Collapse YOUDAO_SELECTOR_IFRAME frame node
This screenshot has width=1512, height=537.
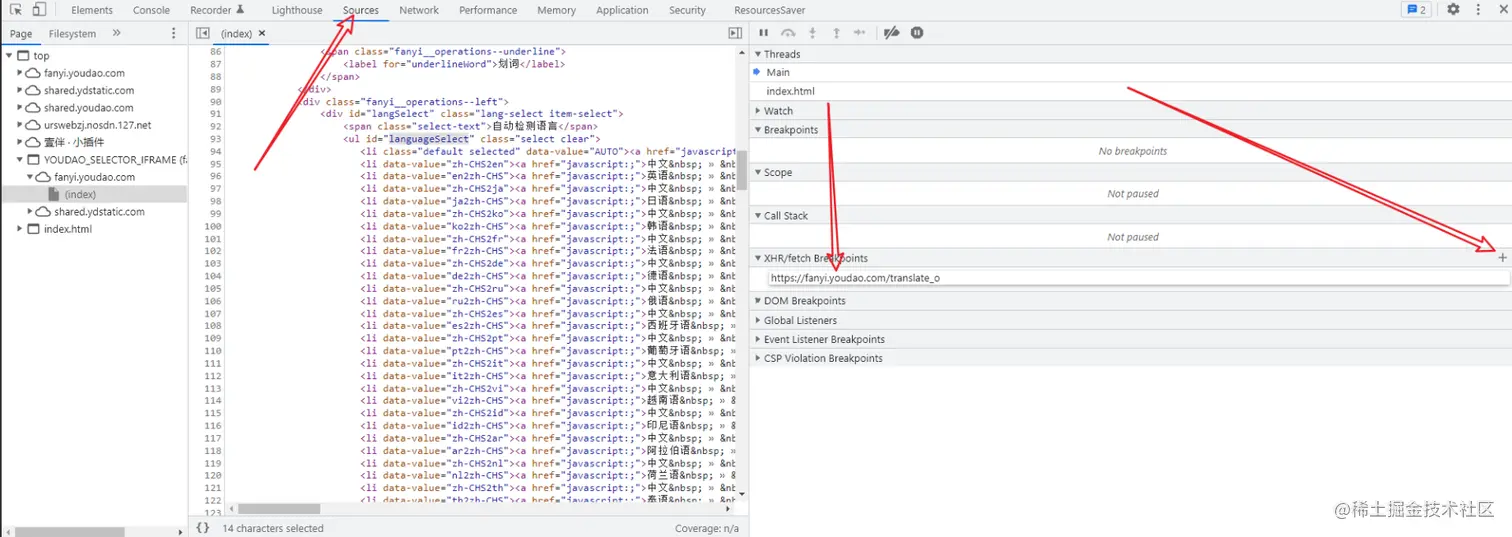point(21,160)
